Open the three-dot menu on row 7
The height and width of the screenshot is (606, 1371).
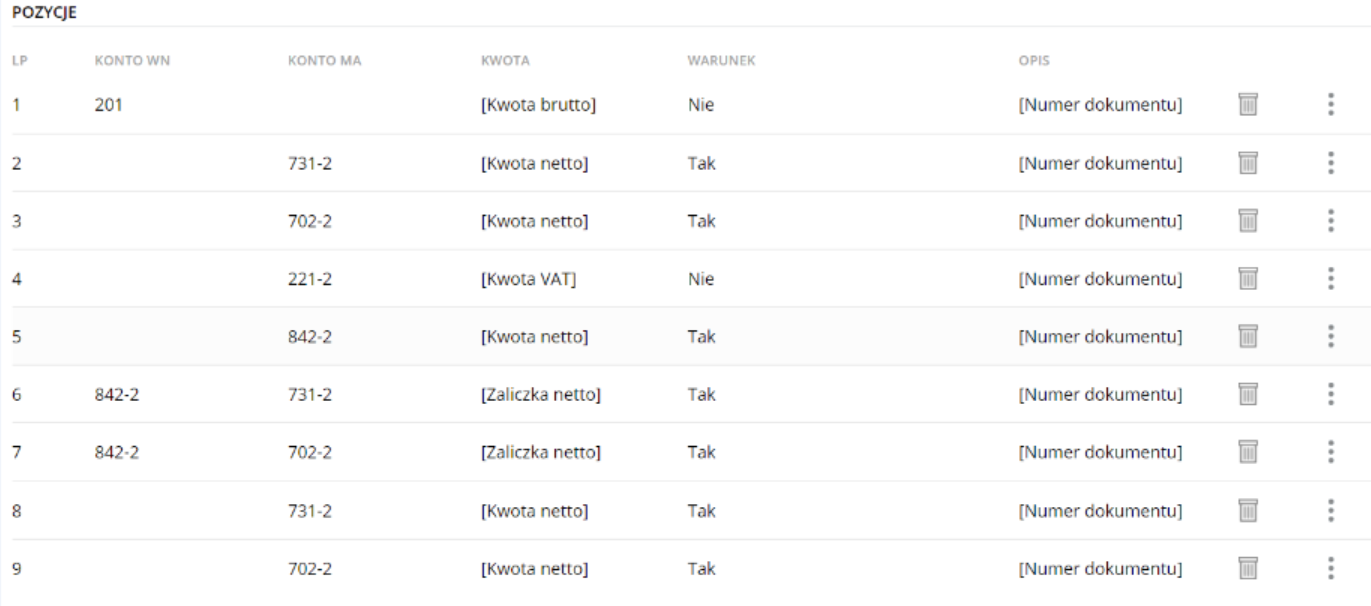[x=1330, y=452]
